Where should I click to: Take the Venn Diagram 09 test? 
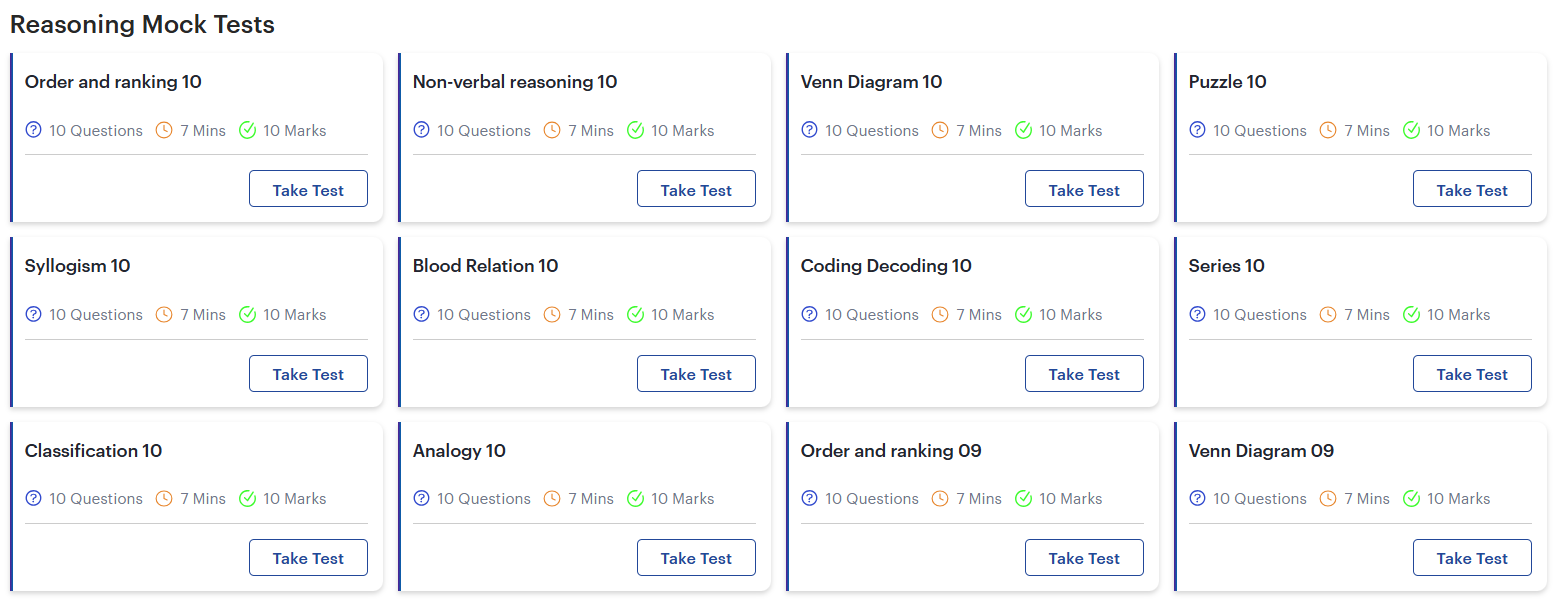pyautogui.click(x=1472, y=557)
